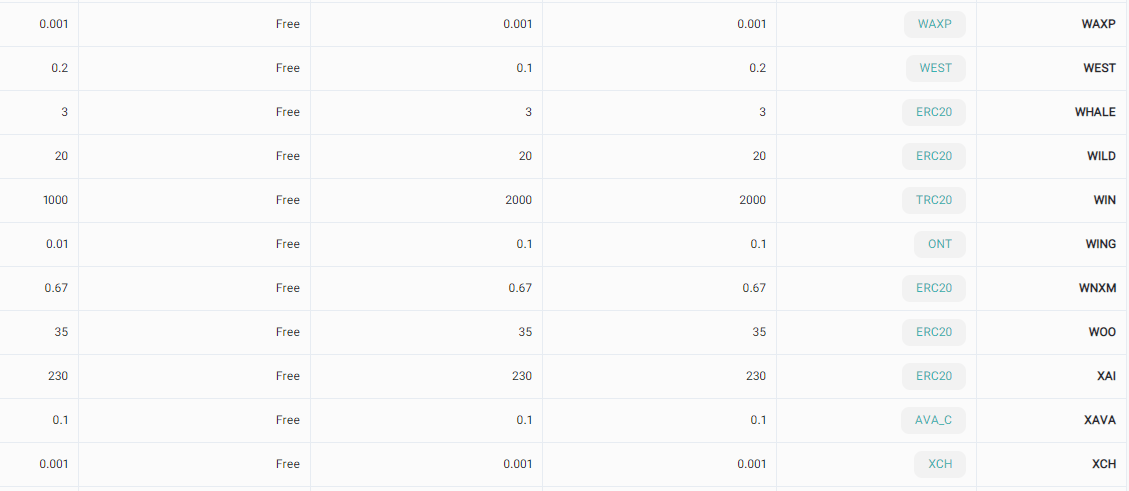Viewport: 1129px width, 491px height.
Task: Select the WILD coin name
Action: click(1101, 156)
